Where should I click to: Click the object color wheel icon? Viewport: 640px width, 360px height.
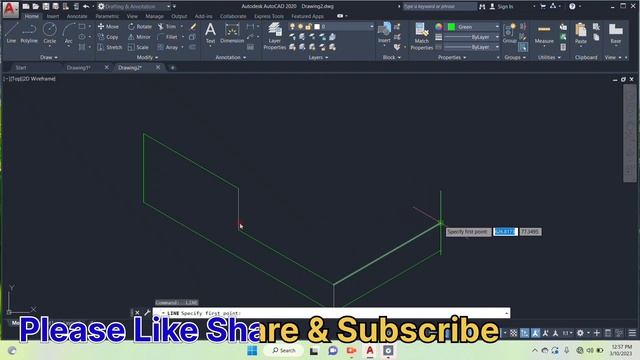point(438,27)
